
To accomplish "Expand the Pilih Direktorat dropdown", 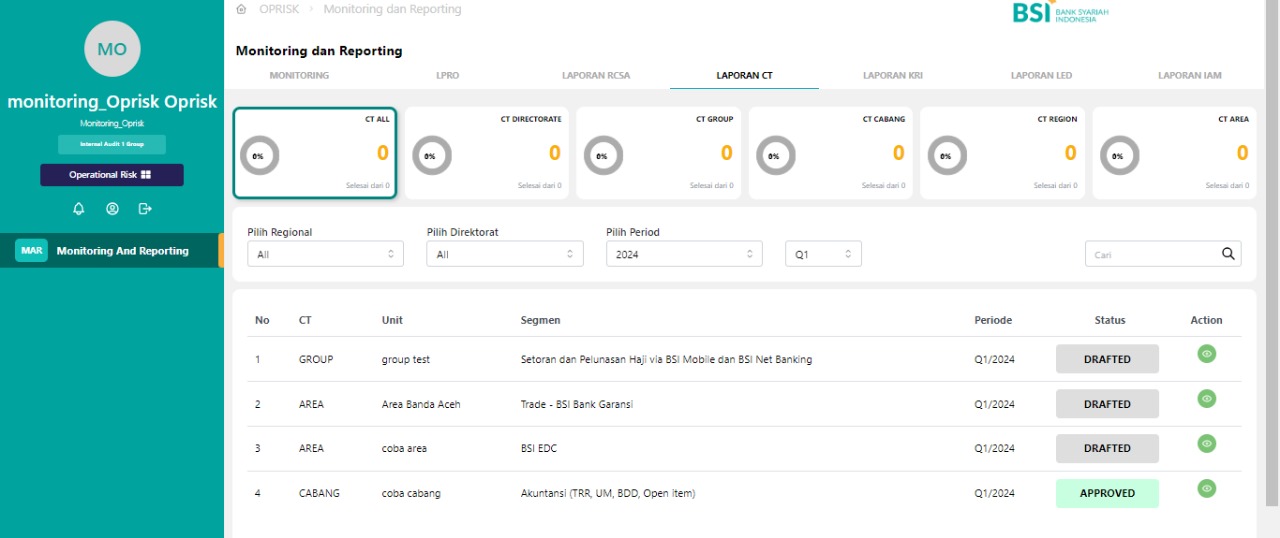I will point(505,254).
